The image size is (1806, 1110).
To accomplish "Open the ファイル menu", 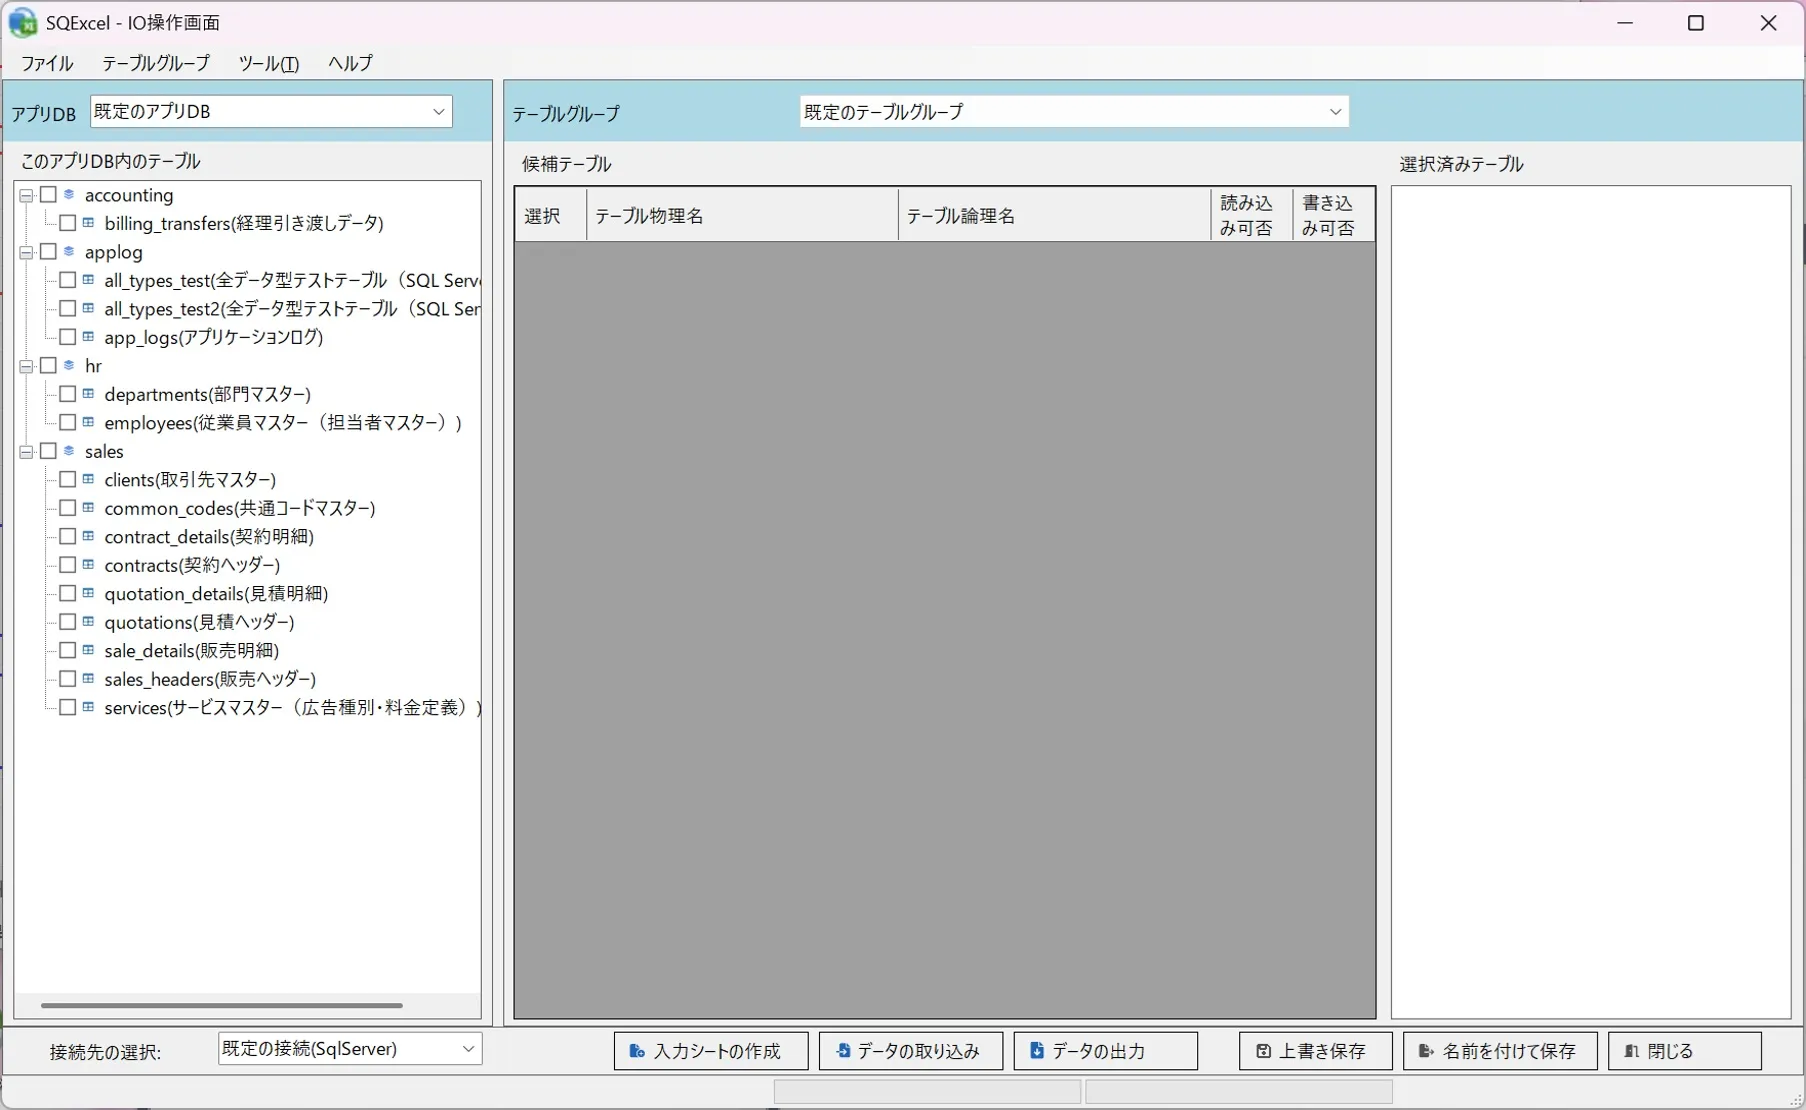I will pos(47,63).
